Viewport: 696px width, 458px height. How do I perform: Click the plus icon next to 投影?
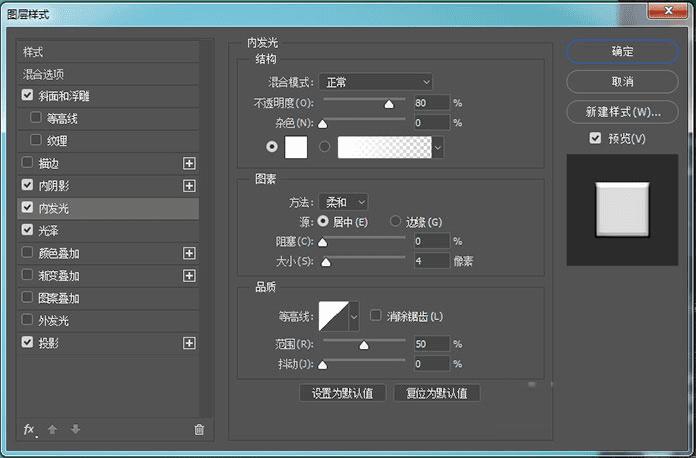tap(189, 343)
